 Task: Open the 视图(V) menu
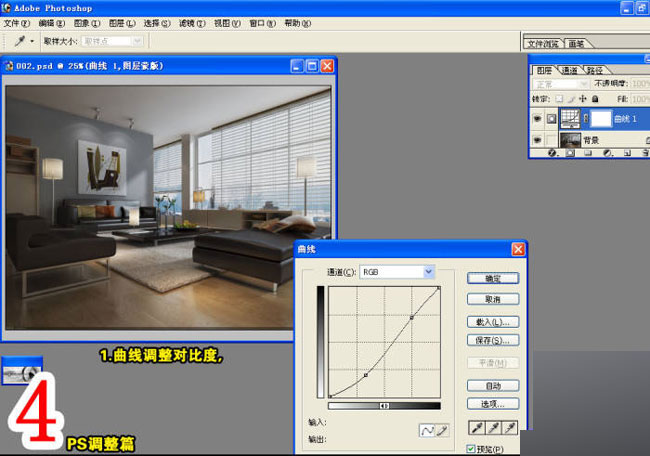click(x=227, y=23)
